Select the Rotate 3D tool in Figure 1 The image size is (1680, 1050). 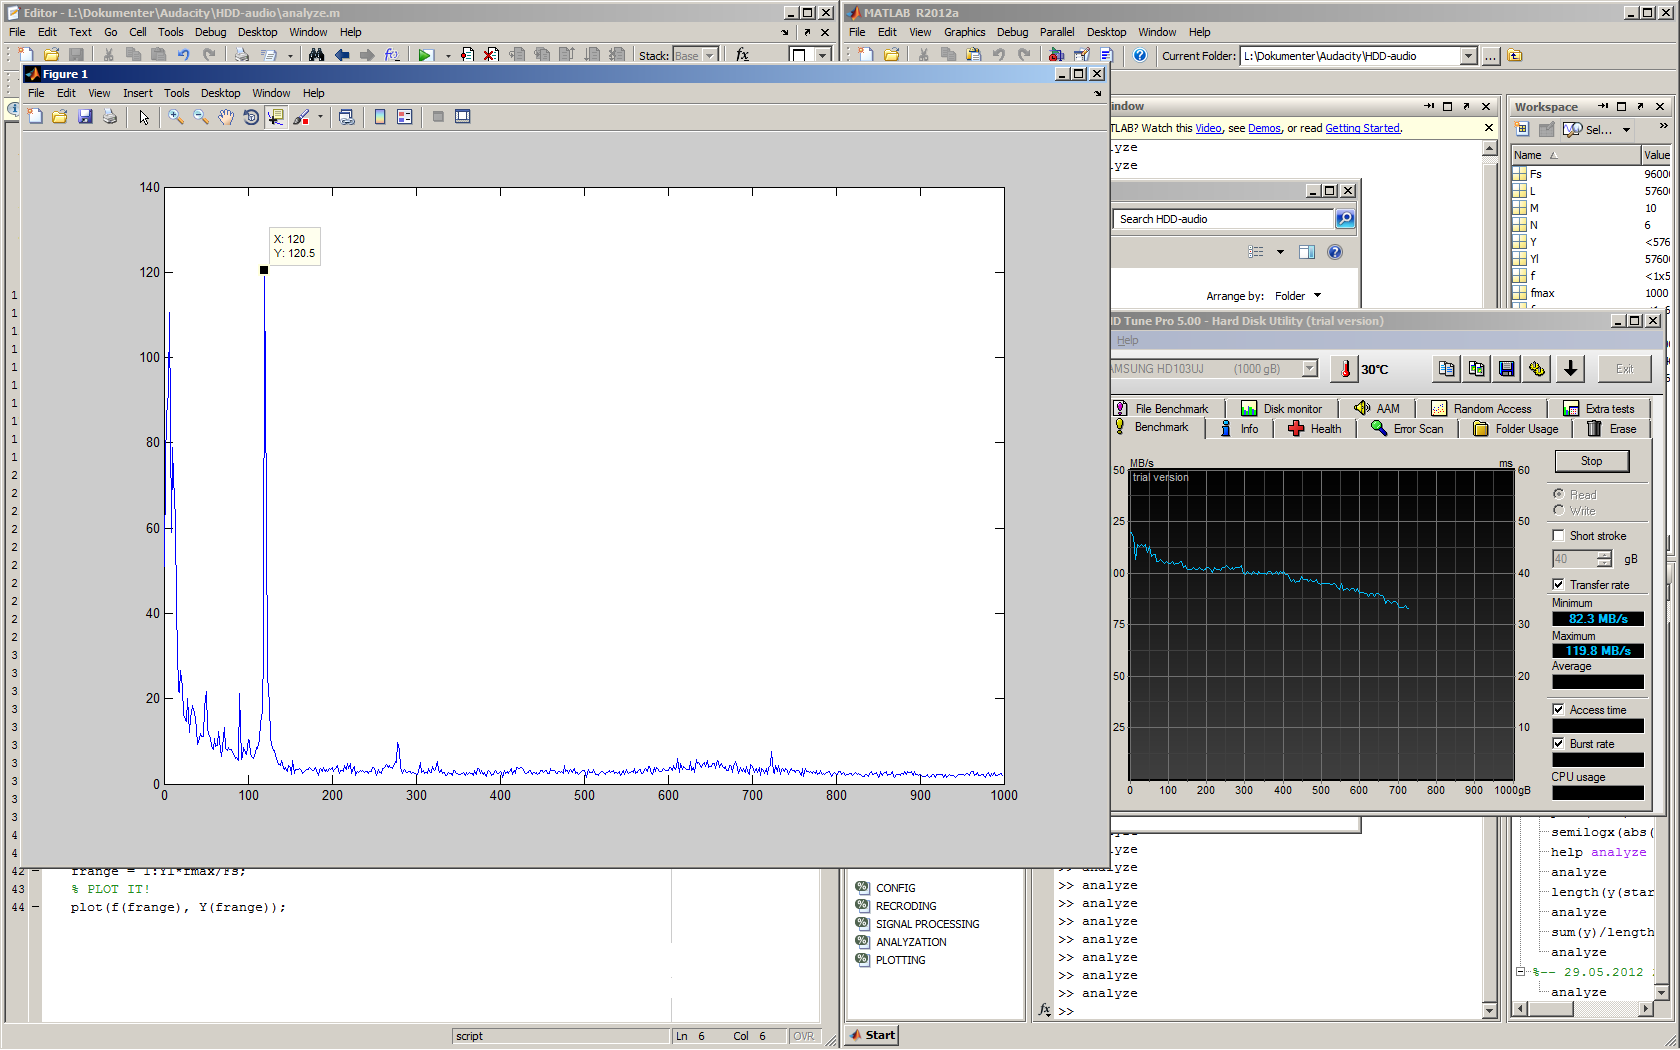pyautogui.click(x=251, y=117)
